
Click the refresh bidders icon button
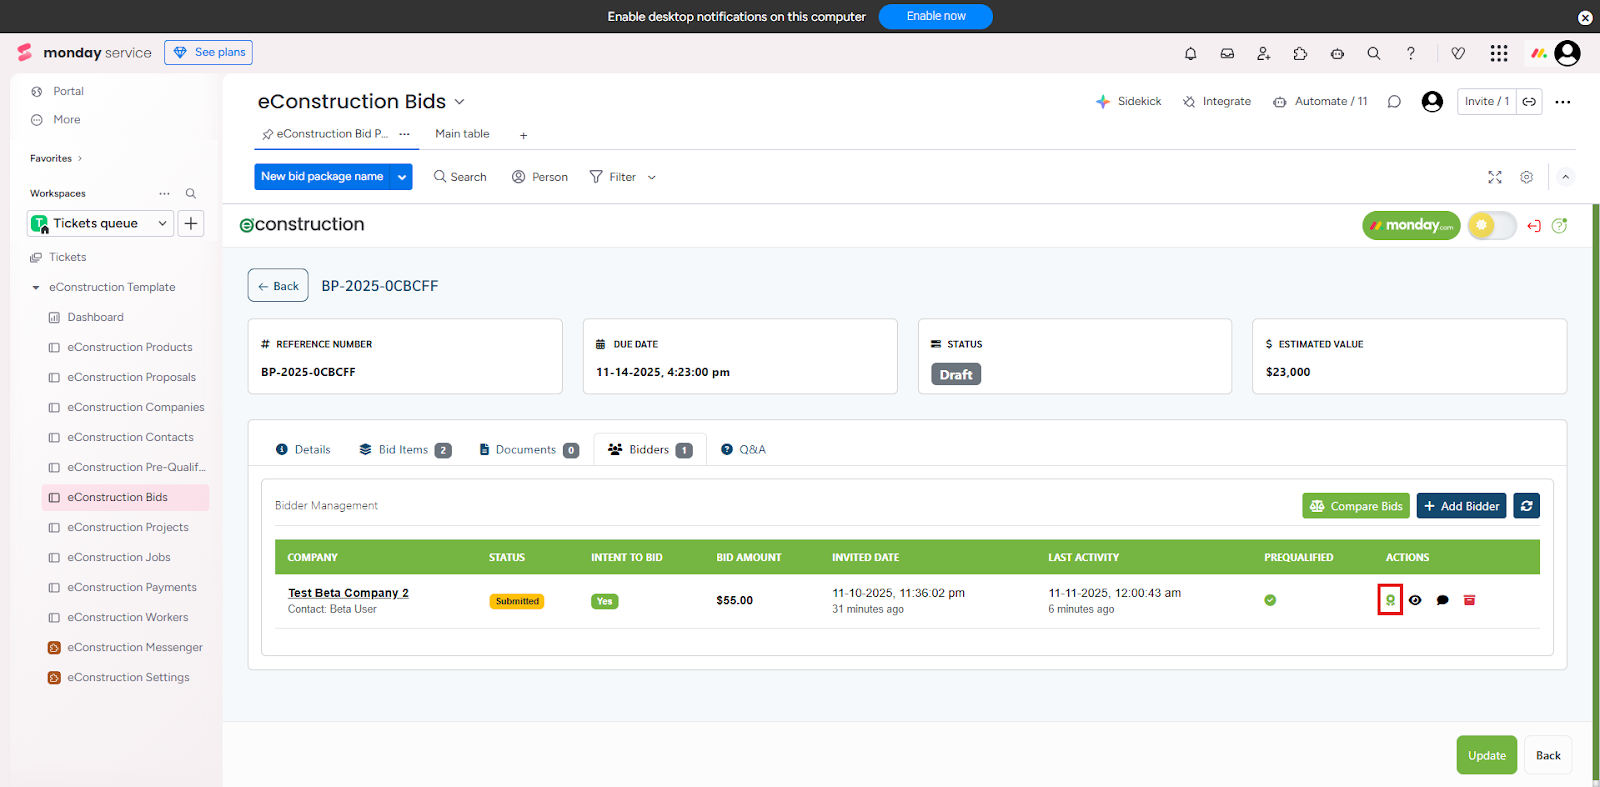click(x=1526, y=506)
